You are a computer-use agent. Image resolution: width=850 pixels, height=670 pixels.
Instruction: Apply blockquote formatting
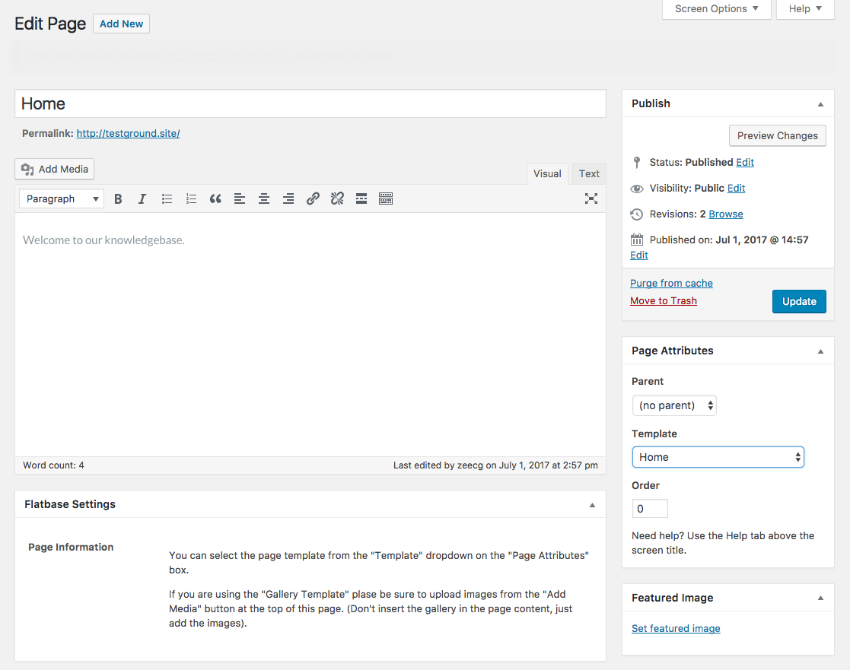pos(215,199)
